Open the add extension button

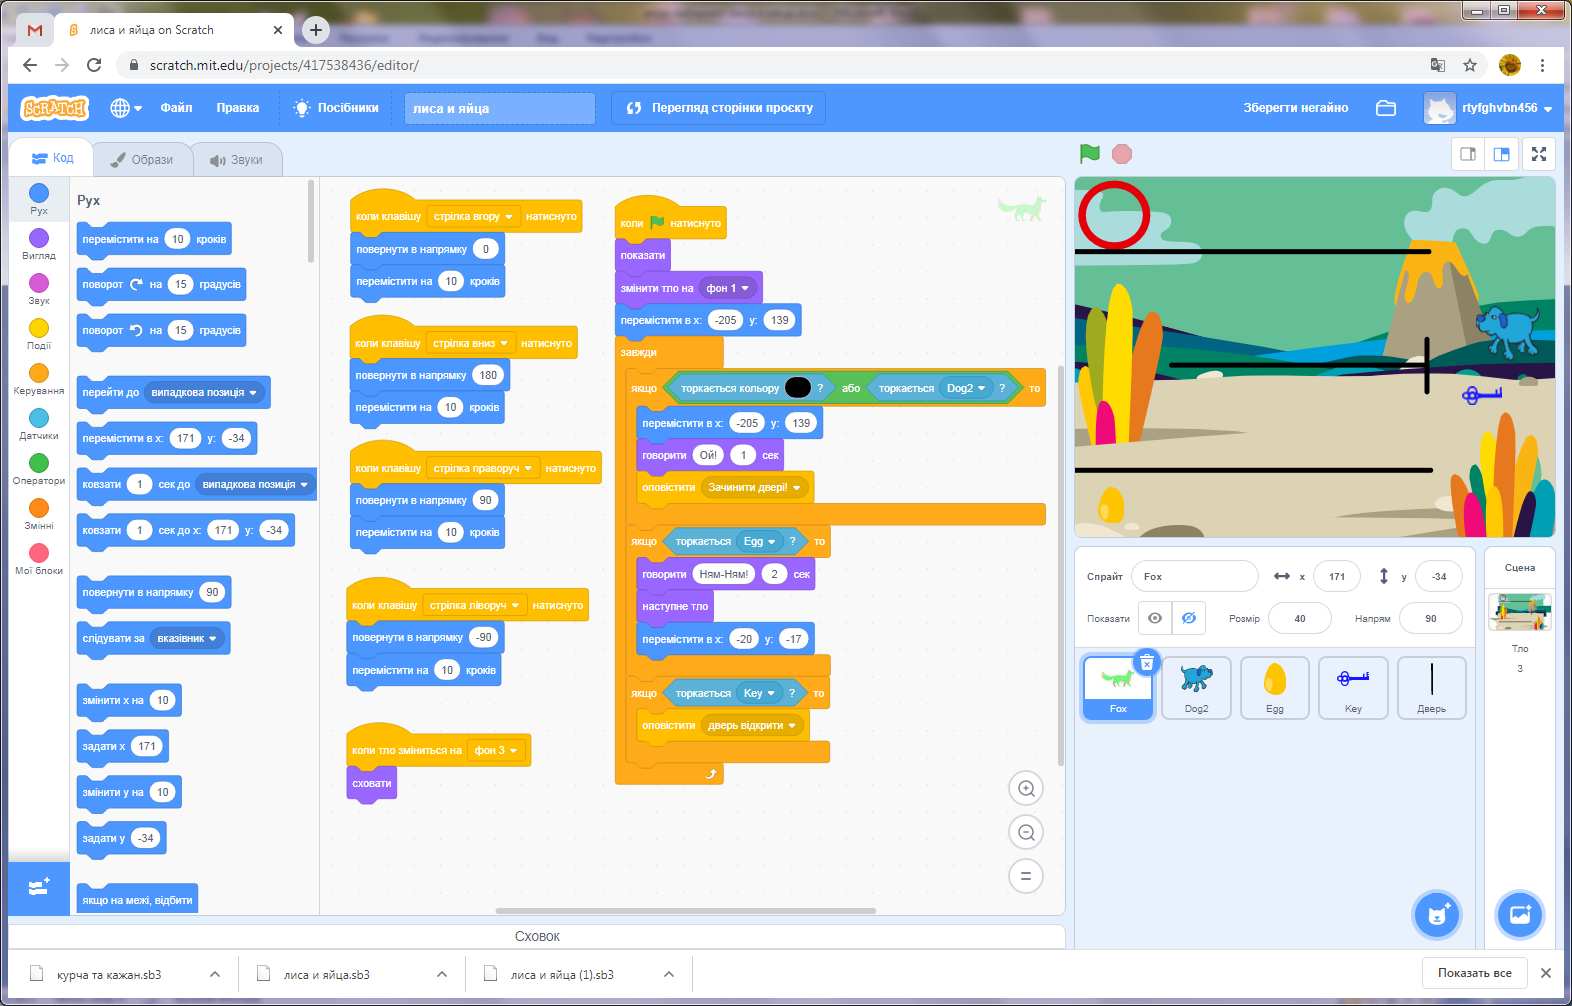tap(39, 887)
